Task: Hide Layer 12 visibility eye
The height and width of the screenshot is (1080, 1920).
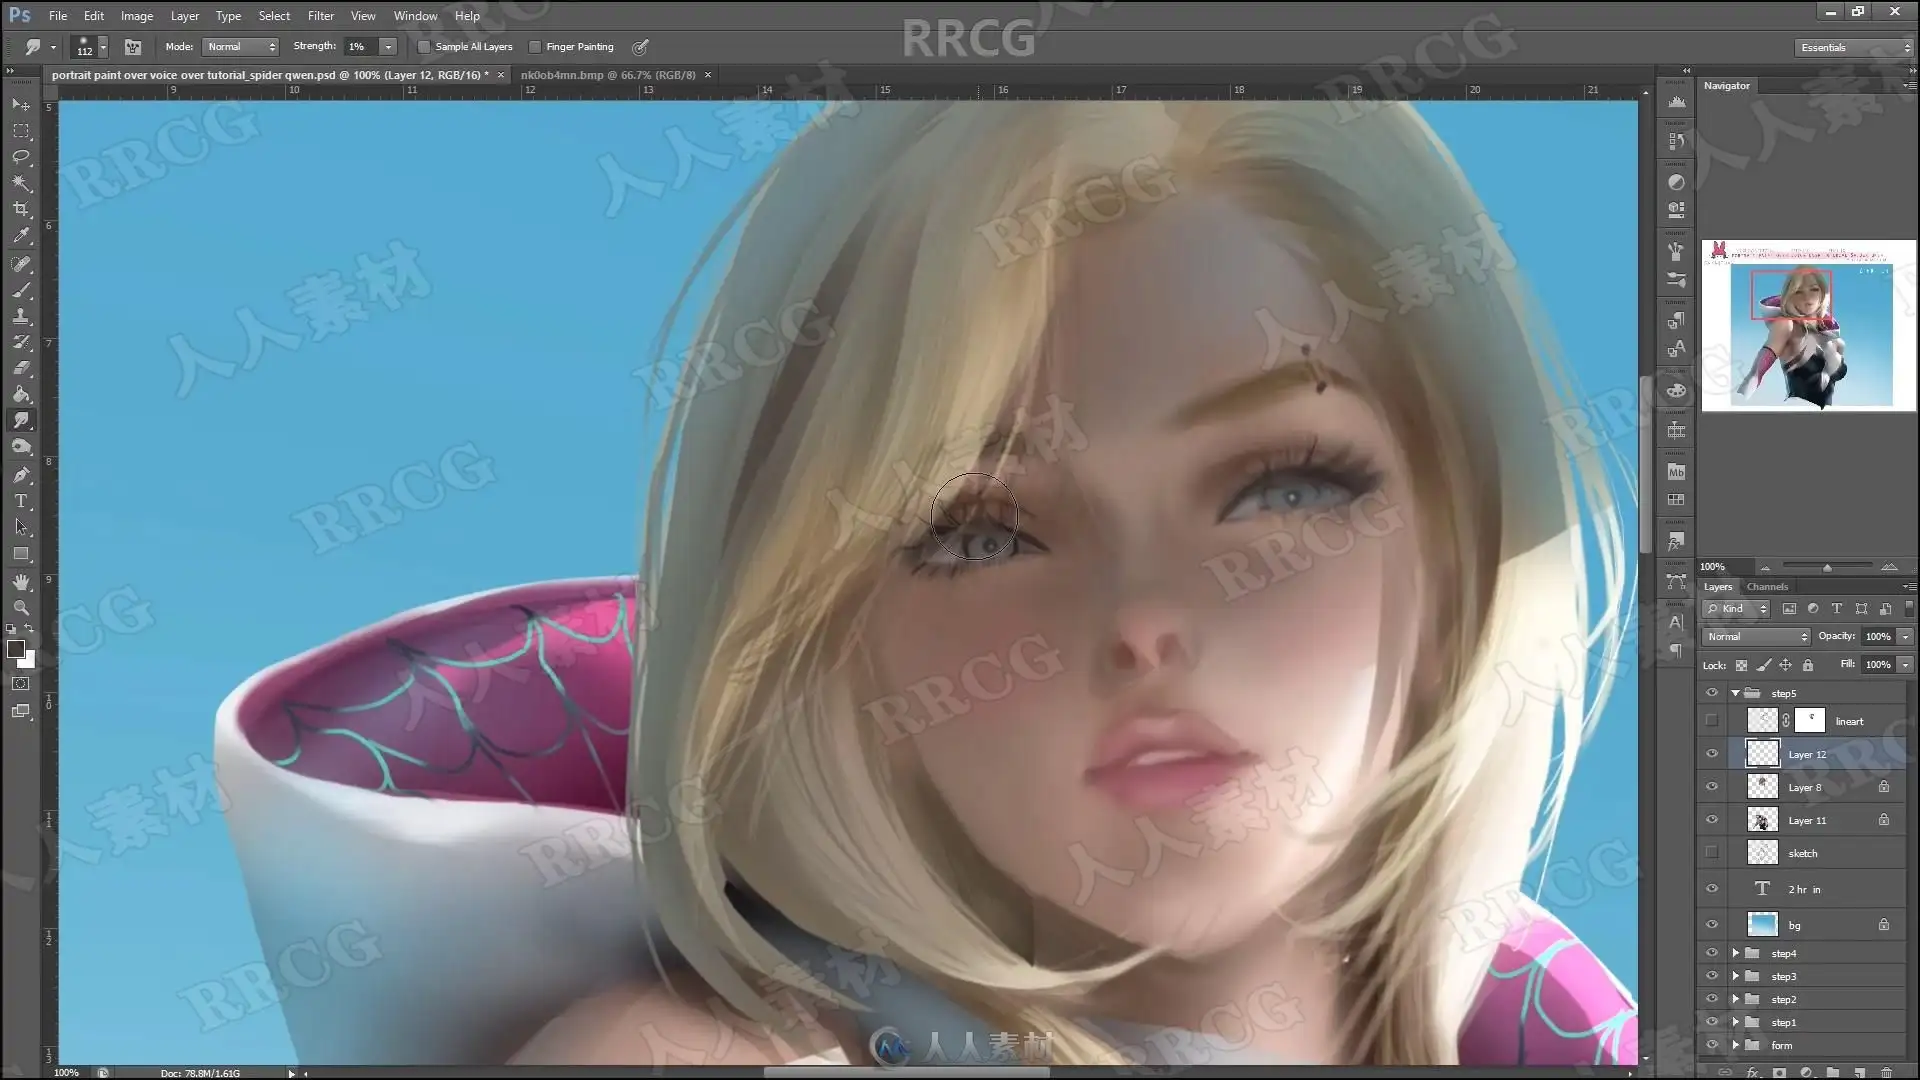Action: 1711,754
